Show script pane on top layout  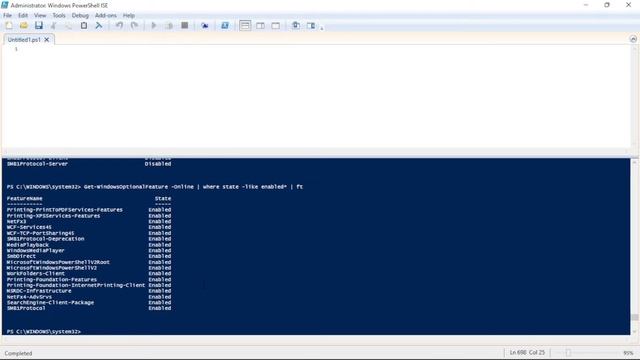coord(245,25)
